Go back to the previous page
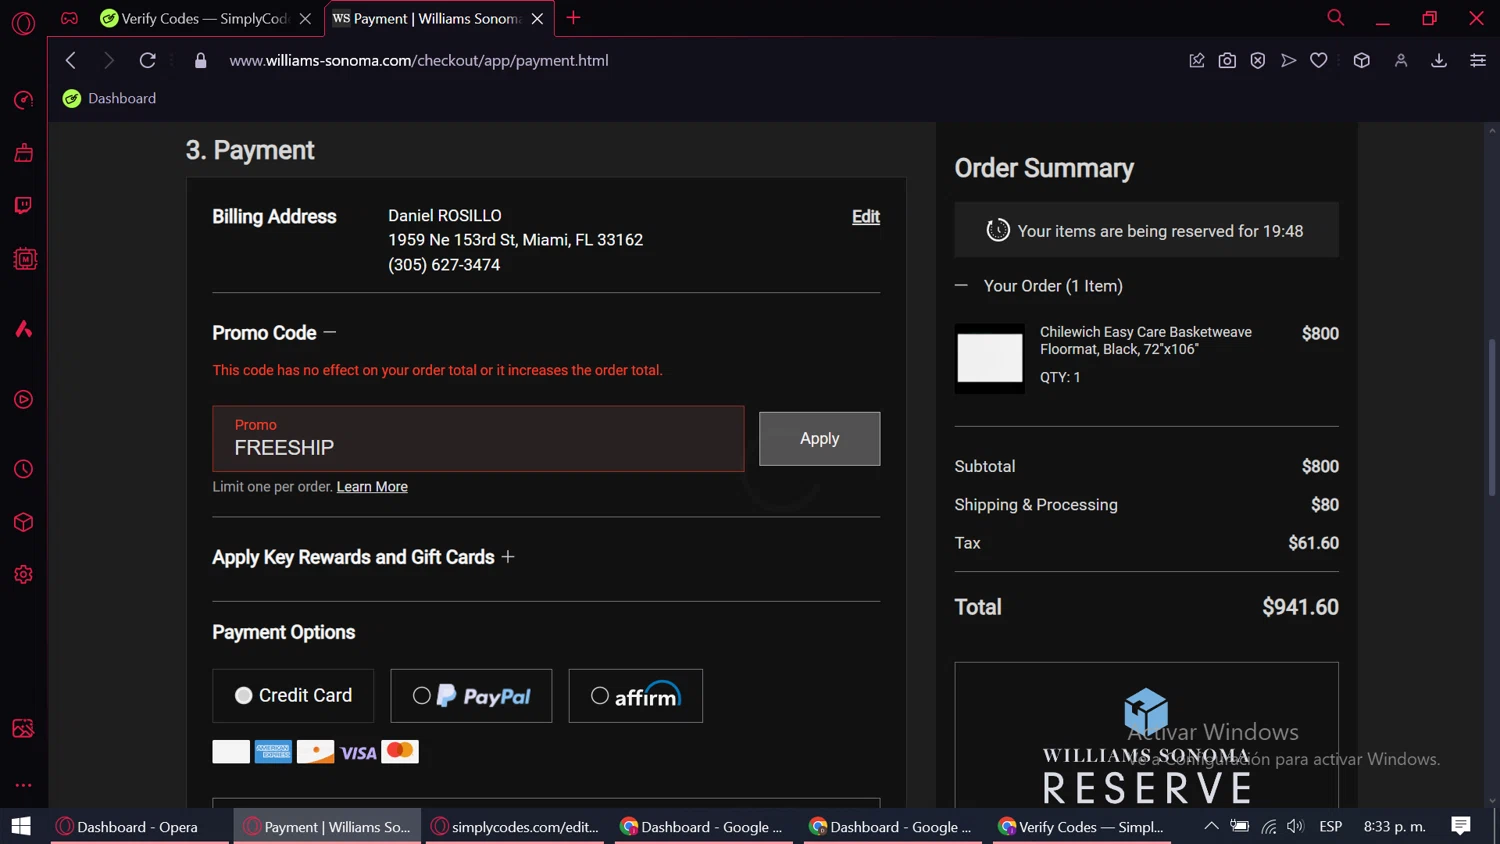This screenshot has height=844, width=1500. (70, 60)
